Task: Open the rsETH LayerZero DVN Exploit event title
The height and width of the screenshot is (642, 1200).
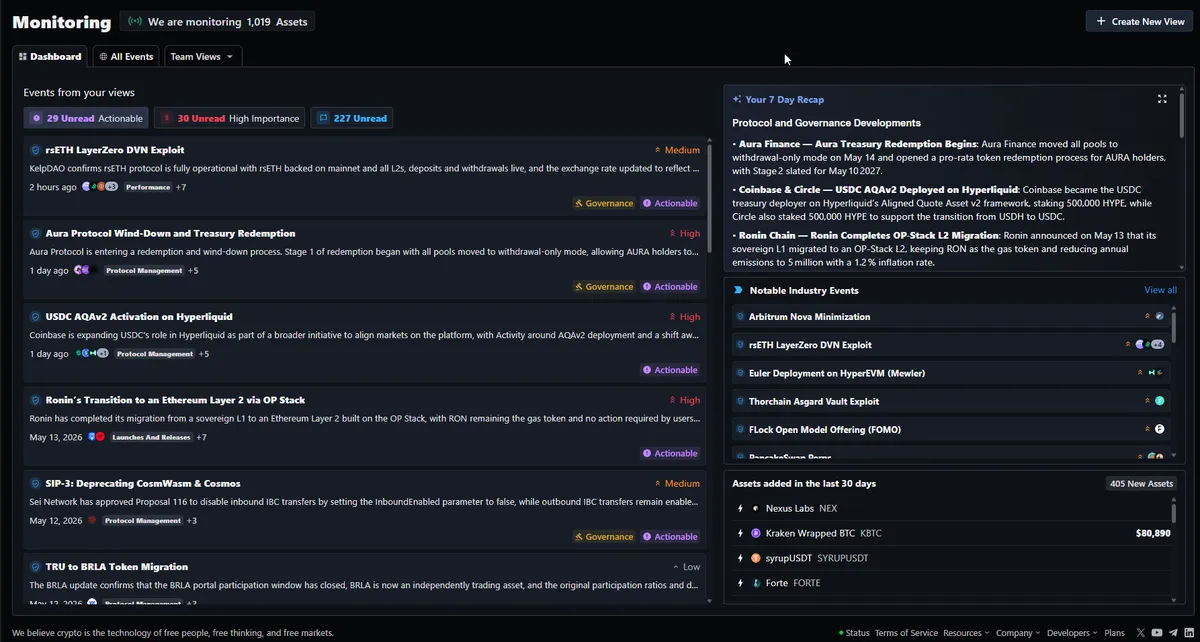Action: (x=115, y=150)
